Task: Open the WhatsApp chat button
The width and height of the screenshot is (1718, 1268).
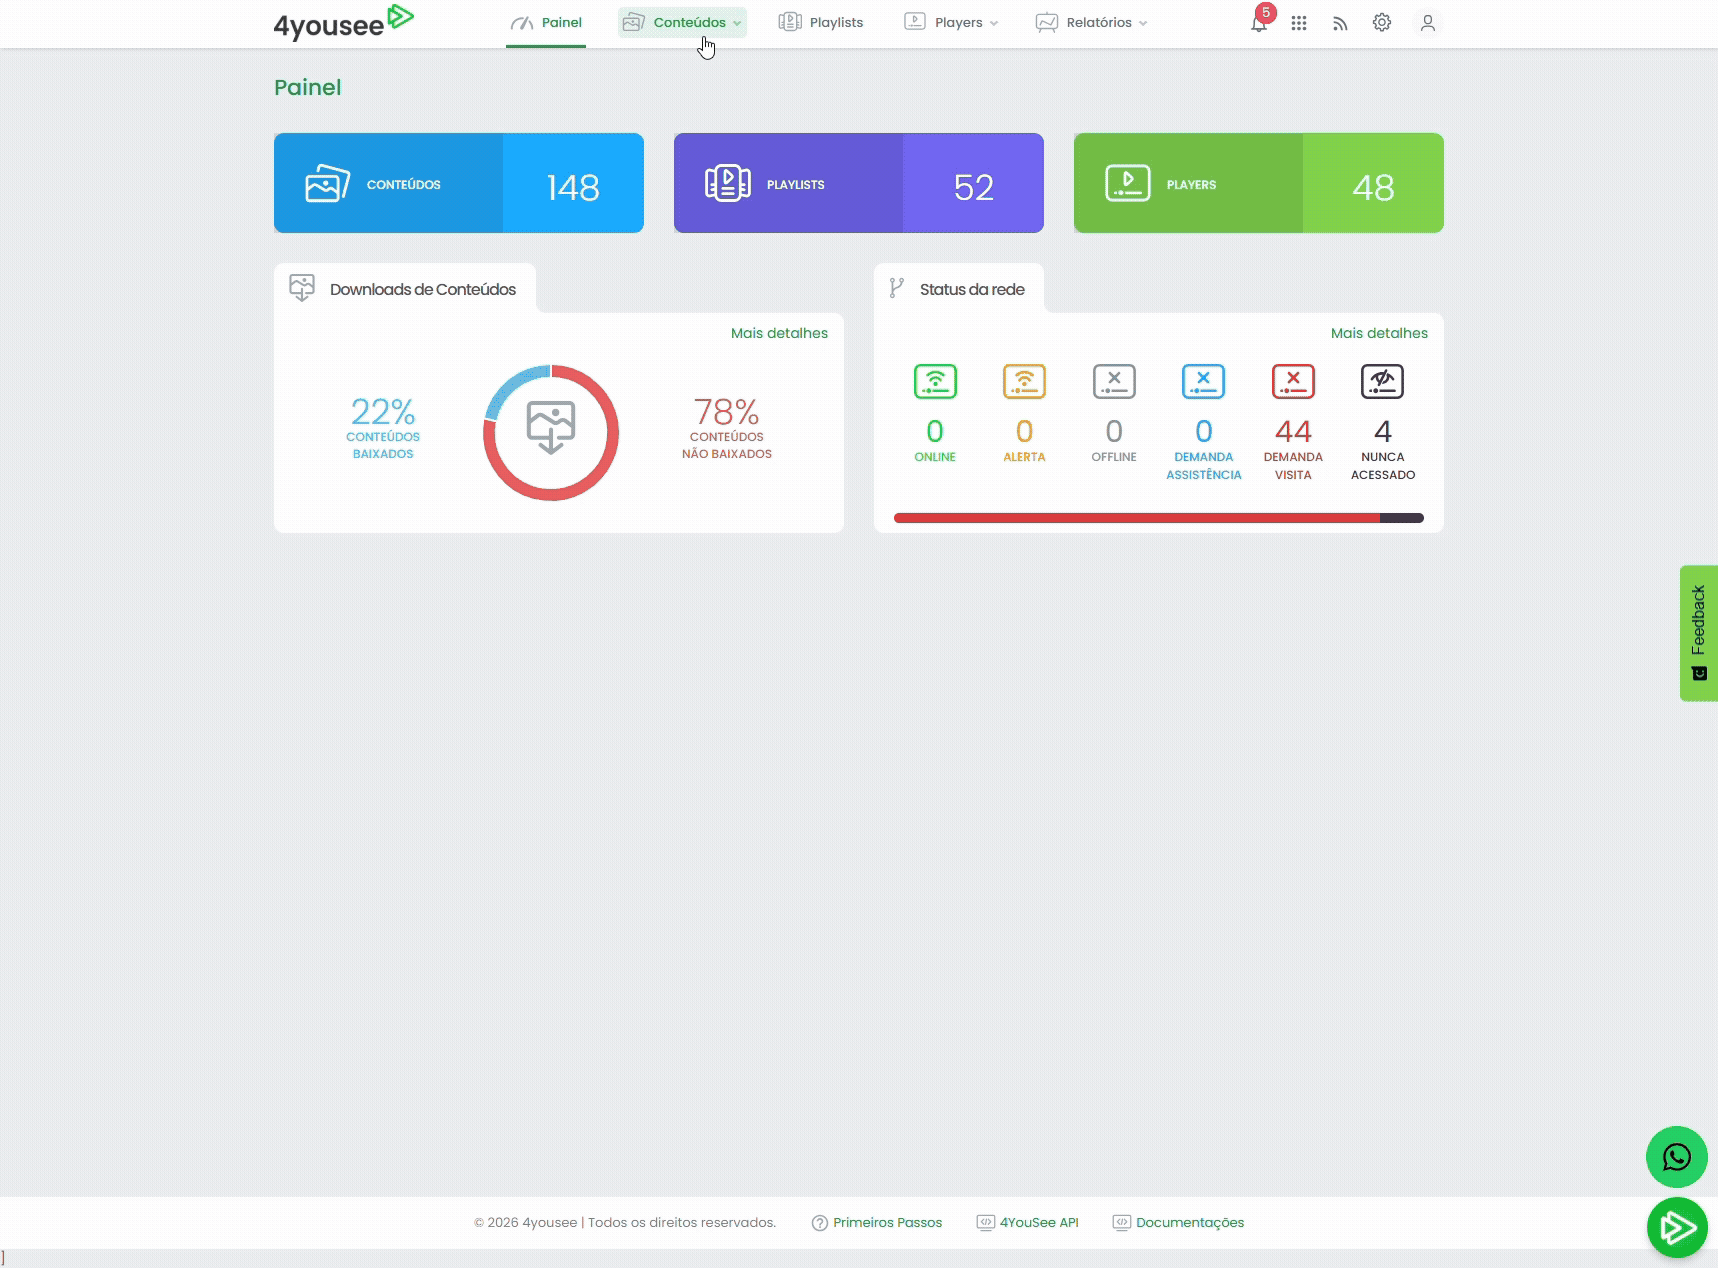Action: (x=1677, y=1157)
